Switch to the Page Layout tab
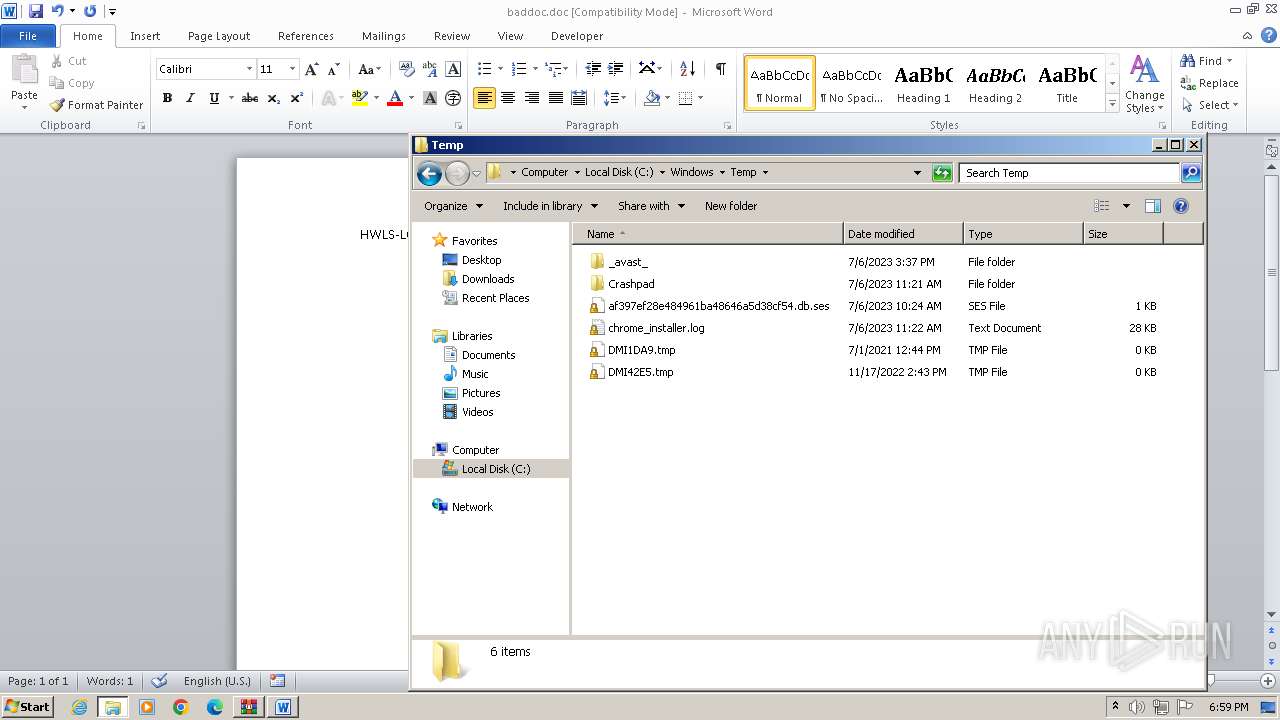1280x720 pixels. tap(219, 36)
